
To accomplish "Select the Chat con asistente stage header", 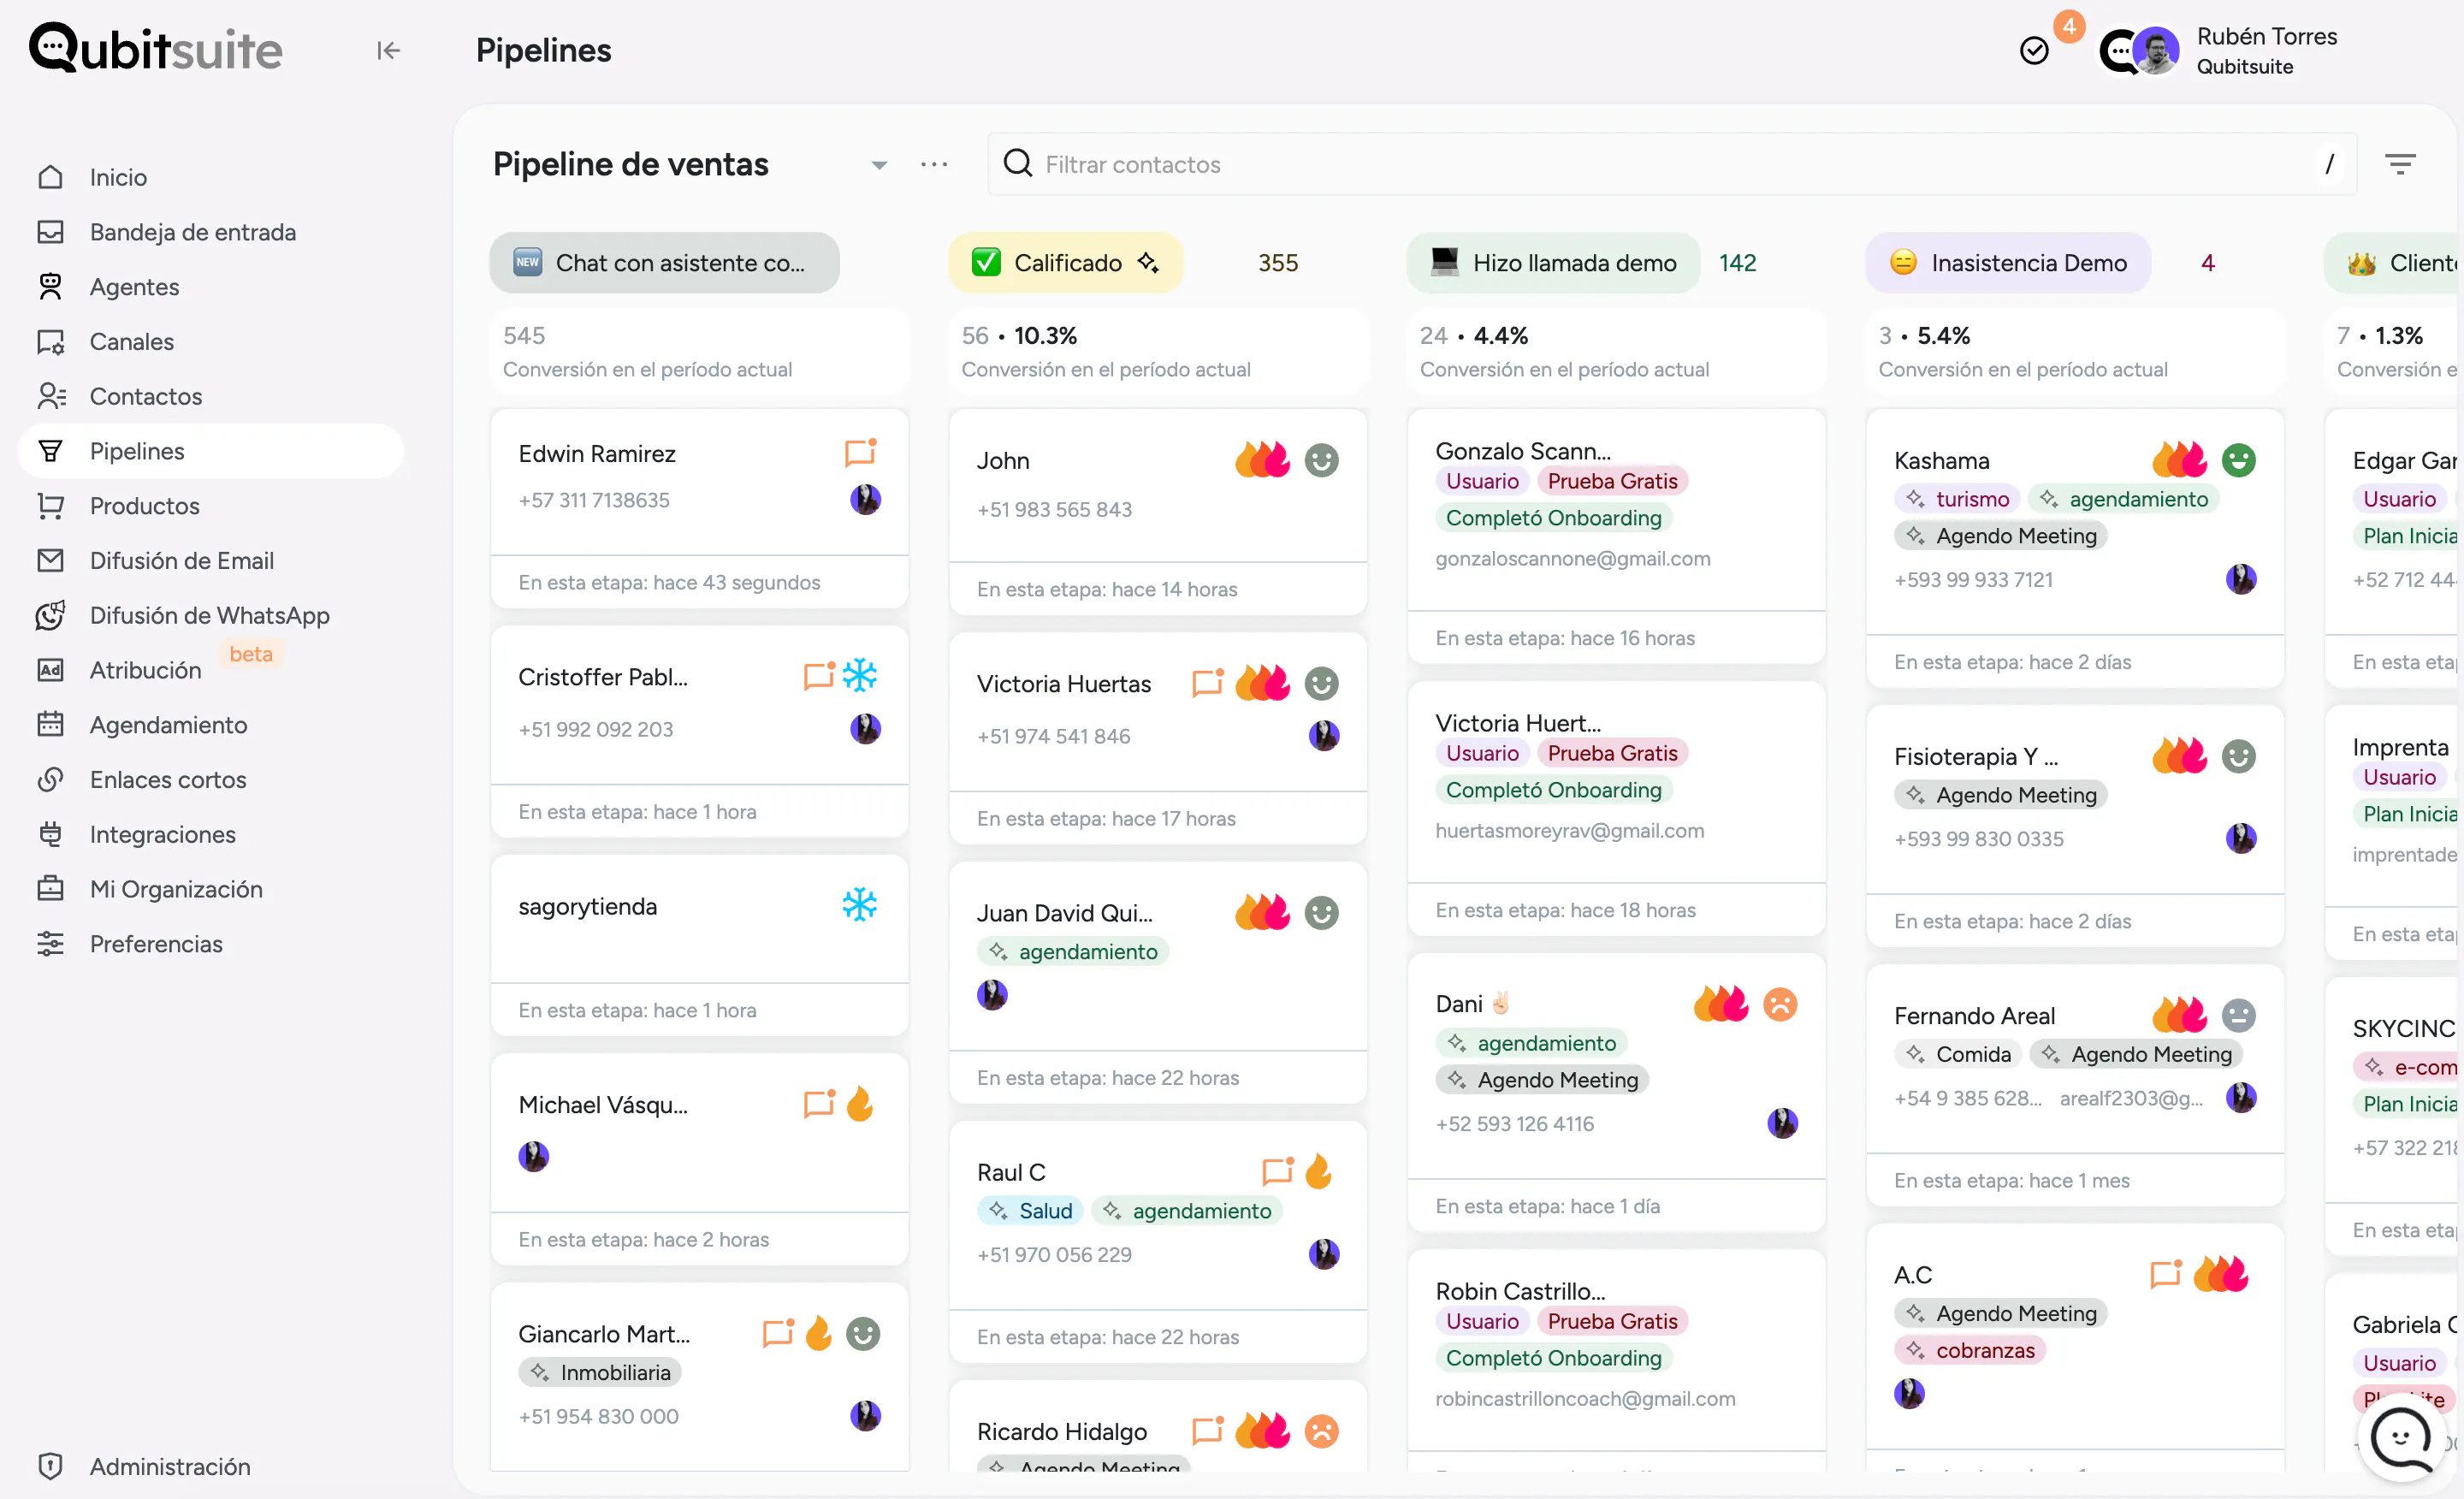I will [664, 263].
